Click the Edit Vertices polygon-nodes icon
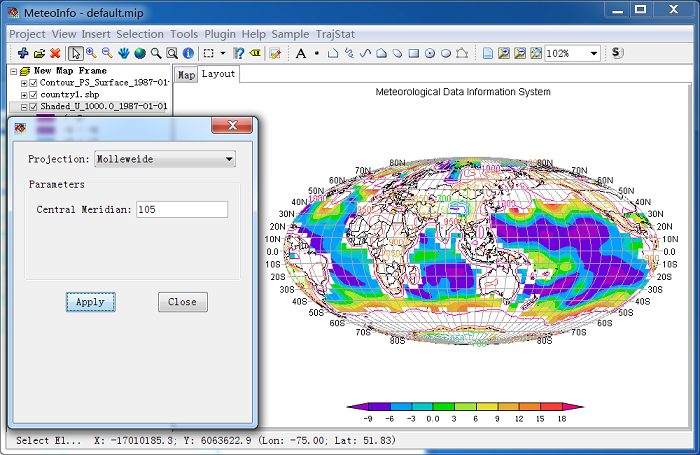The width and height of the screenshot is (700, 455). [462, 53]
